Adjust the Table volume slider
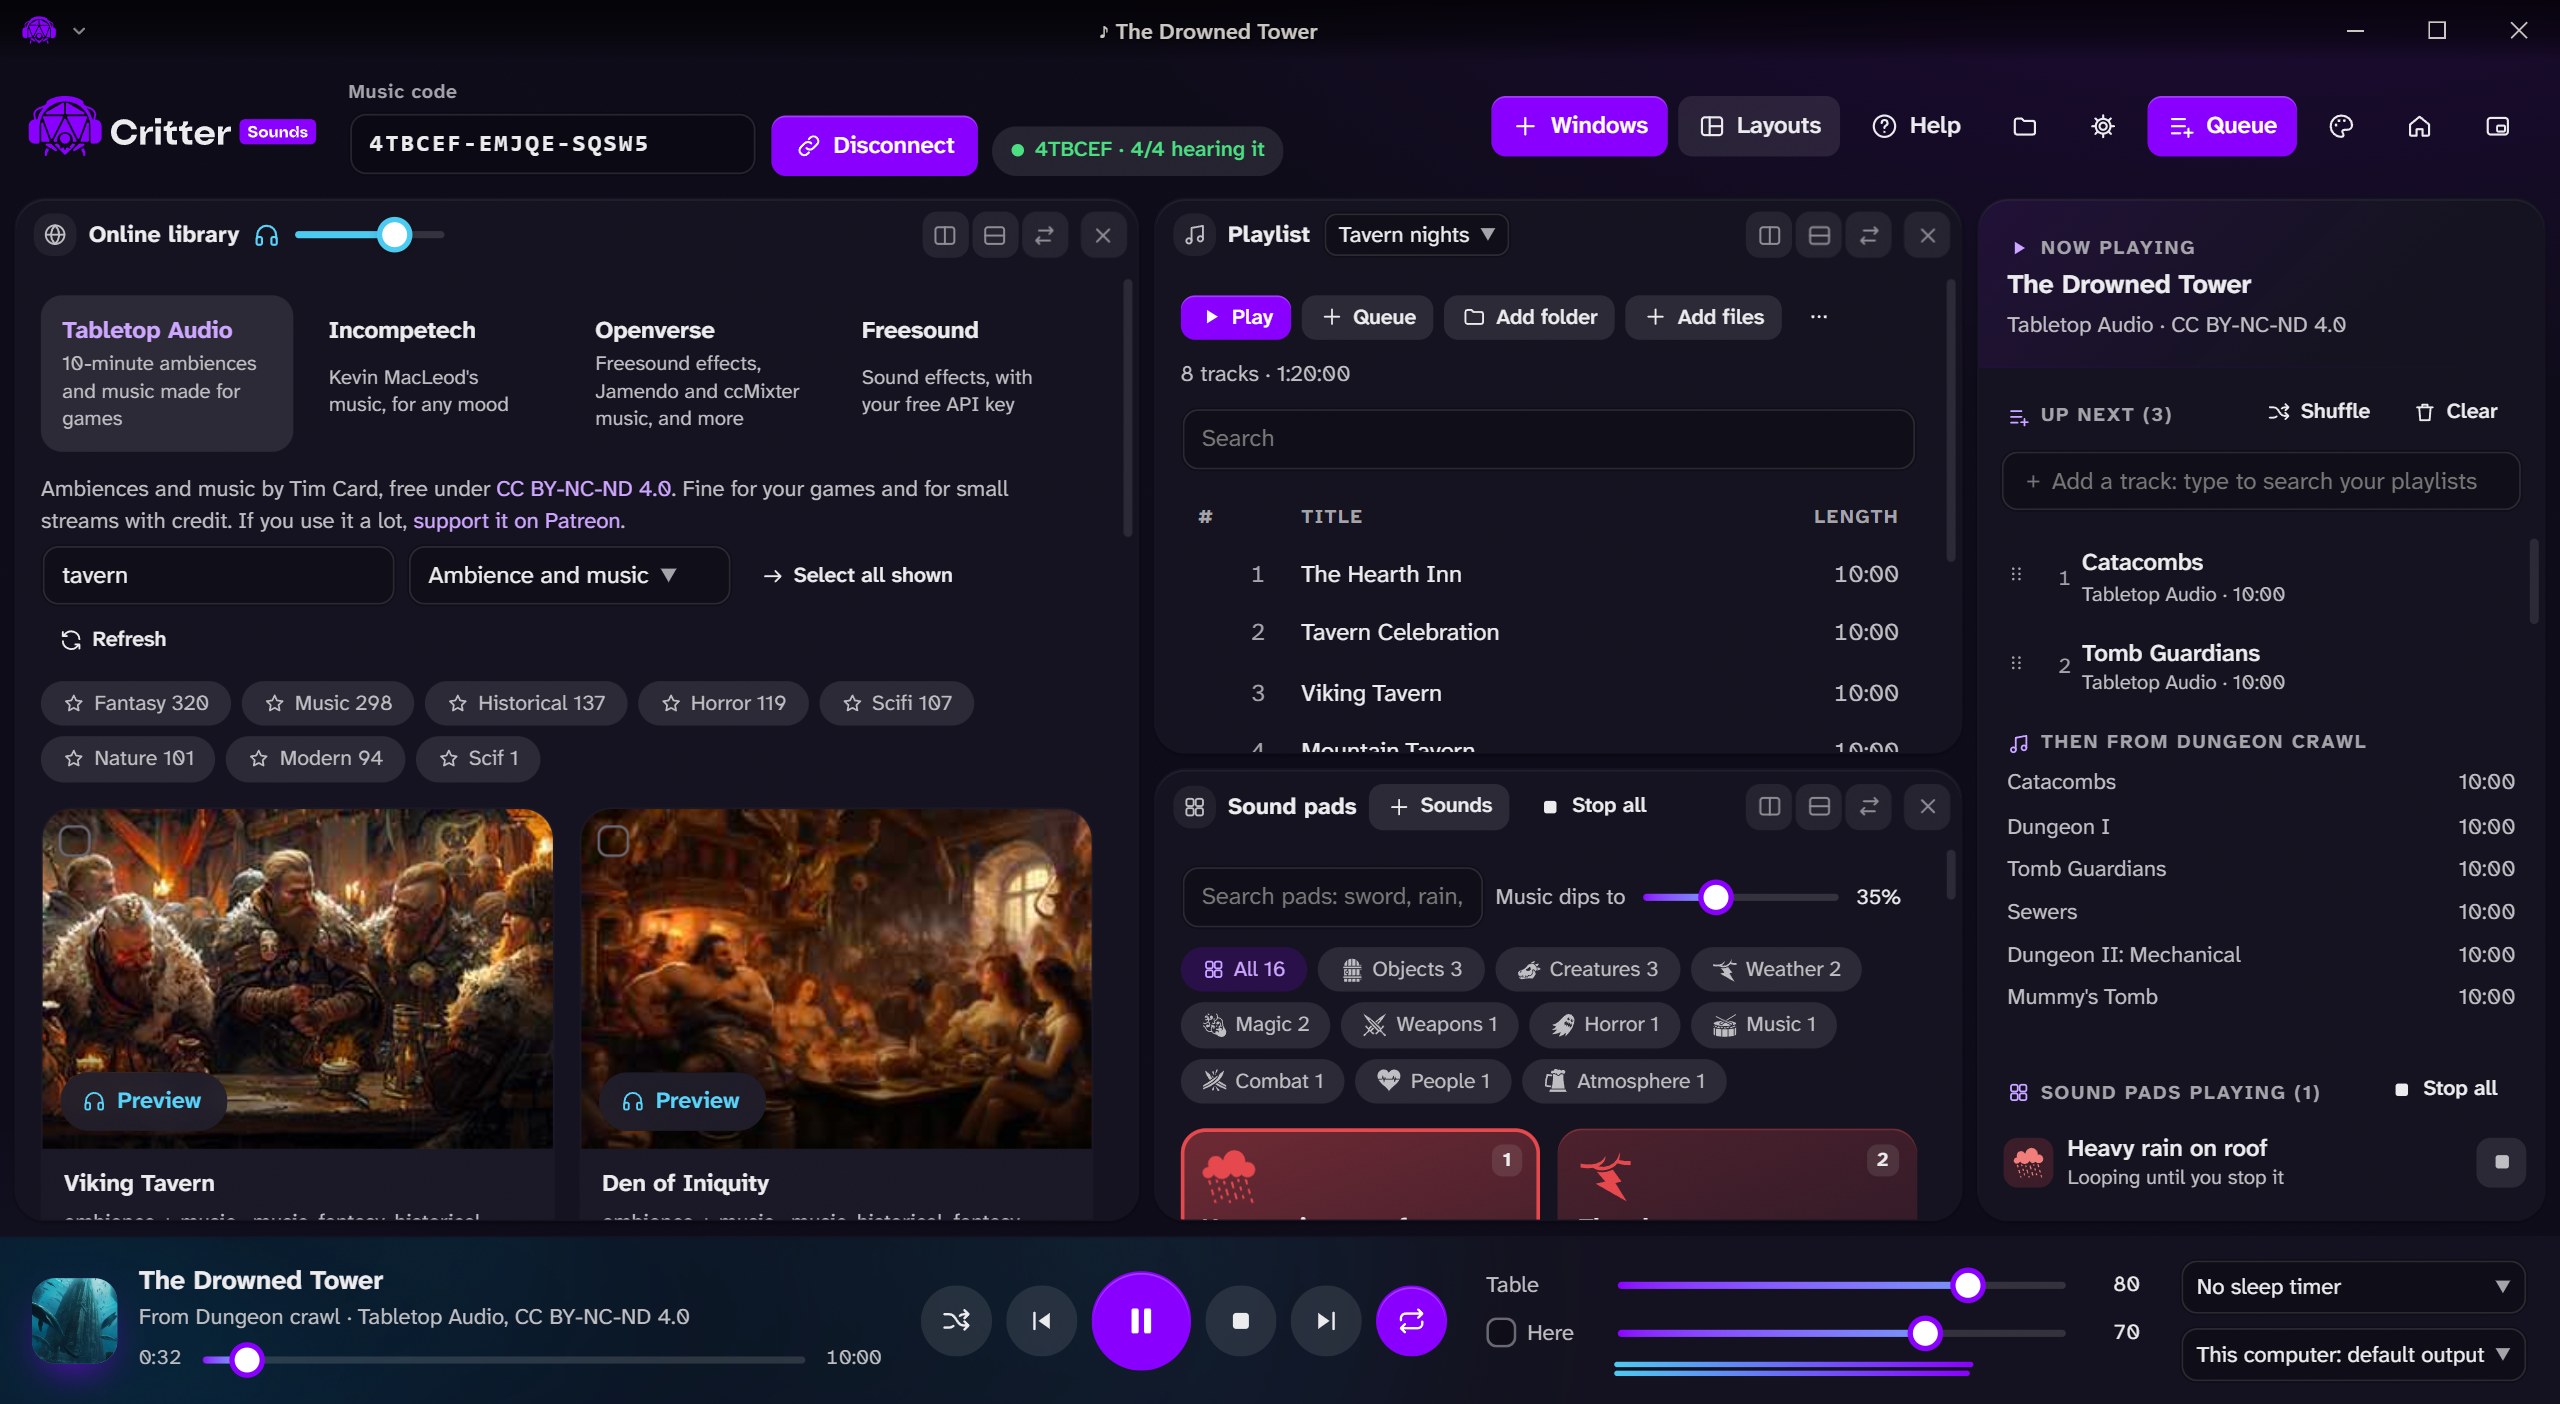2560x1404 pixels. click(x=1841, y=1285)
